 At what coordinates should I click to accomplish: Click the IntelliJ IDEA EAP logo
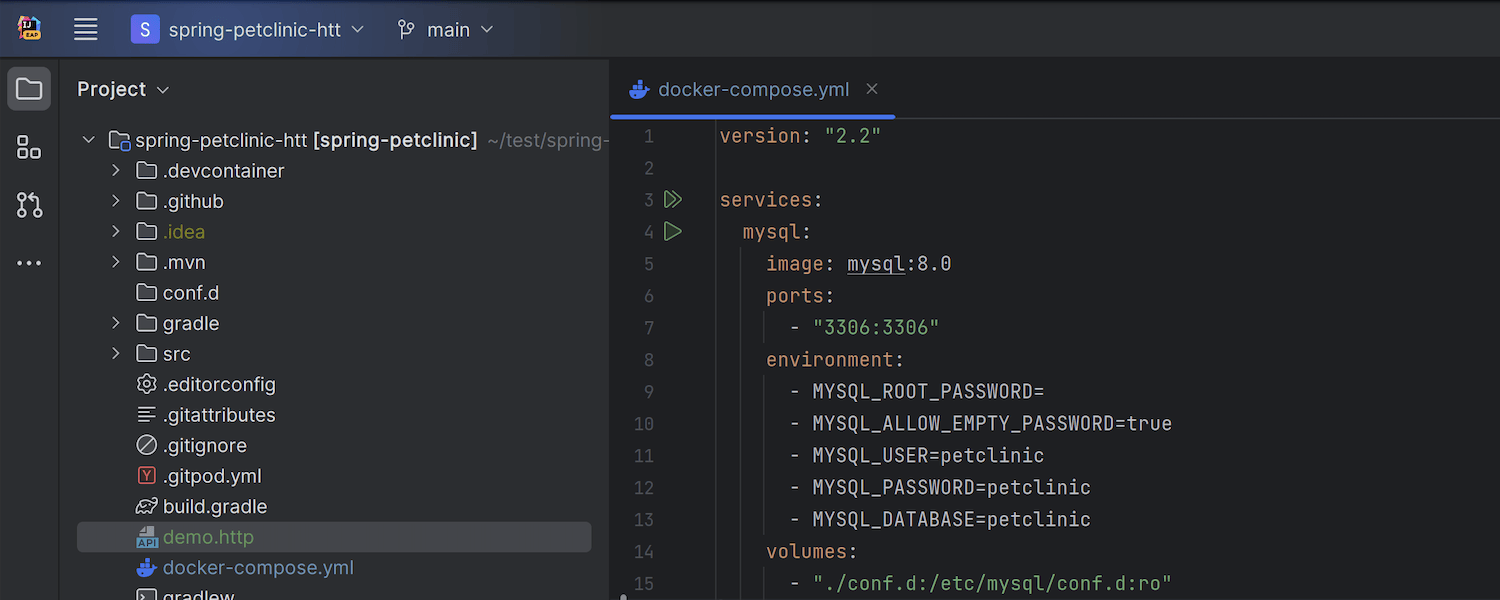[x=29, y=29]
